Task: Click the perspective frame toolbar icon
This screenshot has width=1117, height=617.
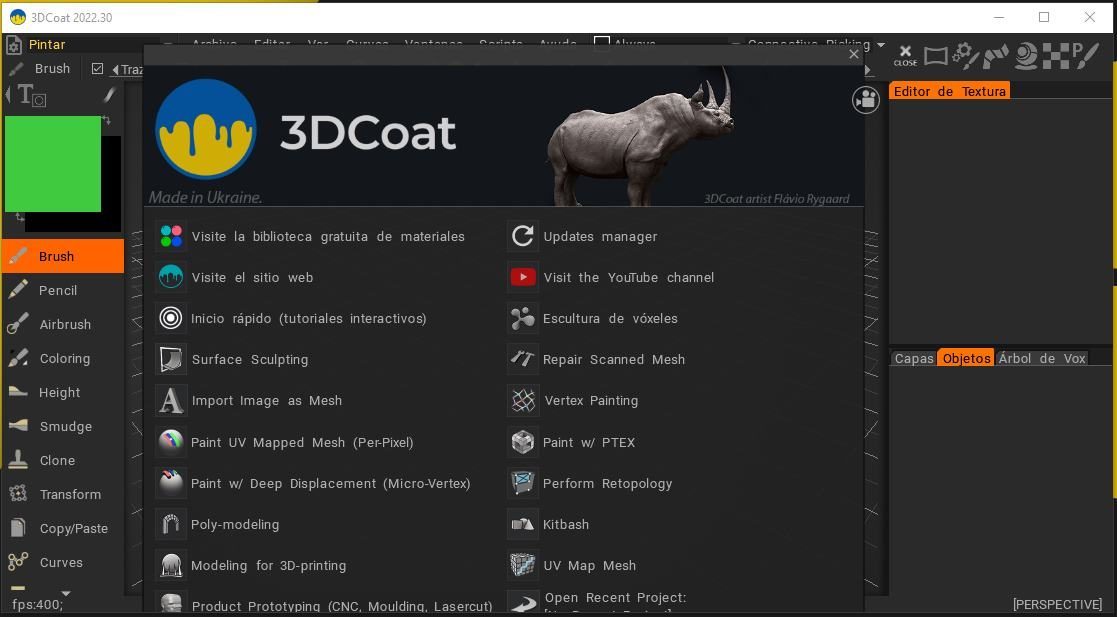Action: tap(936, 56)
